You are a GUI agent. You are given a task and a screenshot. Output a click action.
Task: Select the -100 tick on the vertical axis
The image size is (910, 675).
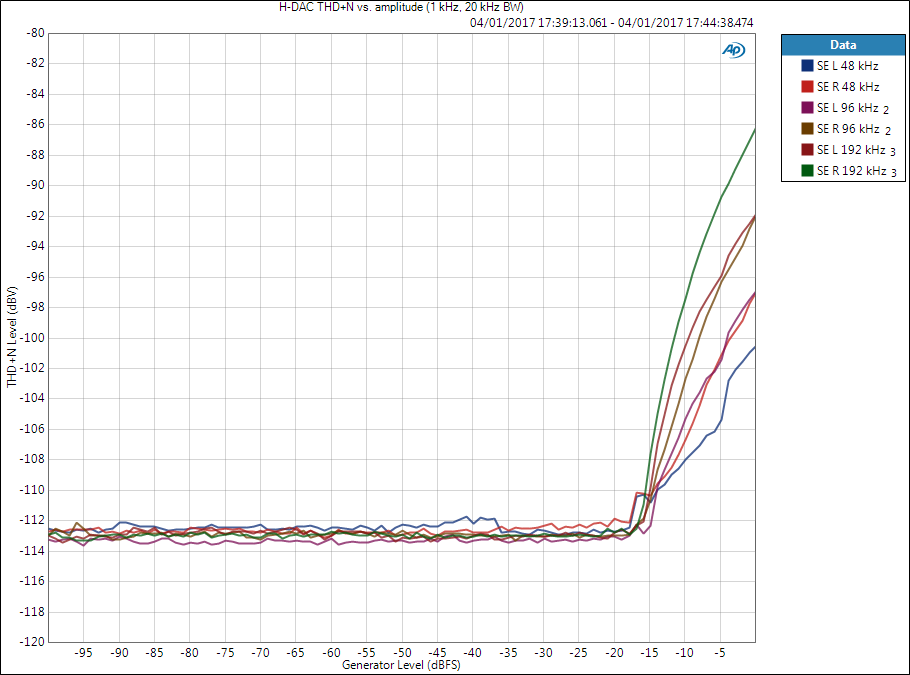pyautogui.click(x=33, y=338)
